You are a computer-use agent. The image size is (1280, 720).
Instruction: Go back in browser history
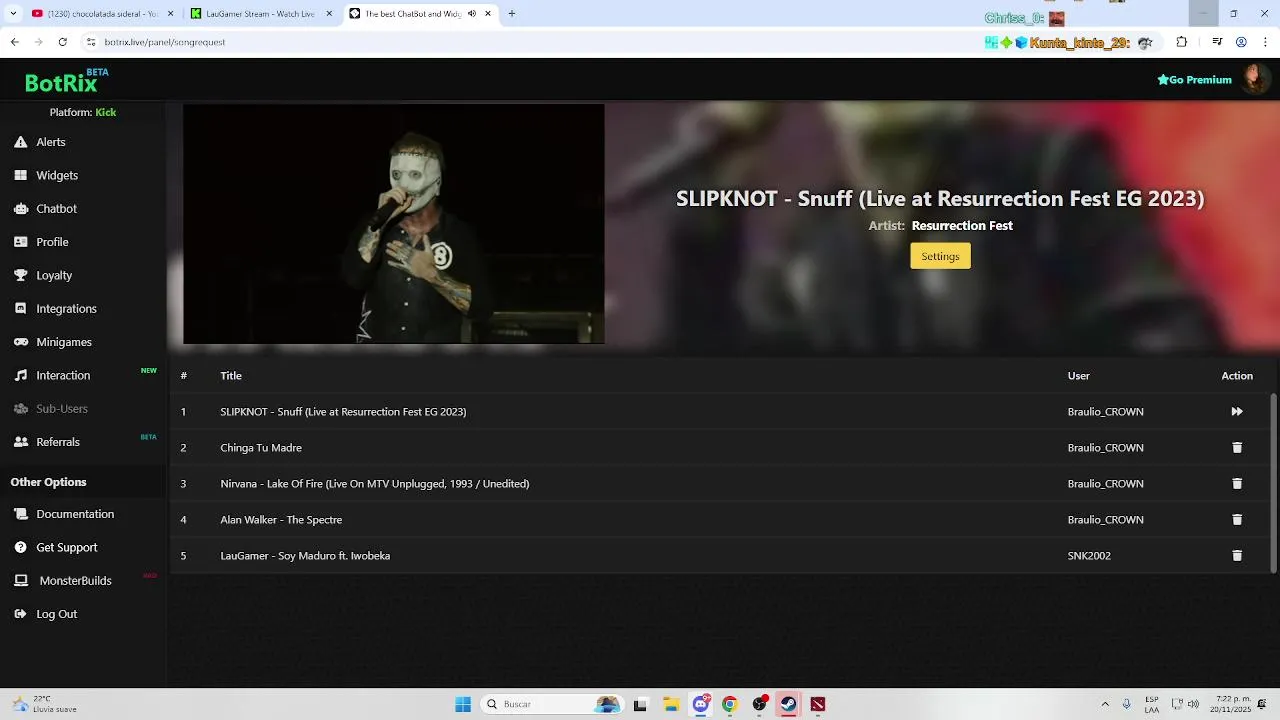(14, 42)
